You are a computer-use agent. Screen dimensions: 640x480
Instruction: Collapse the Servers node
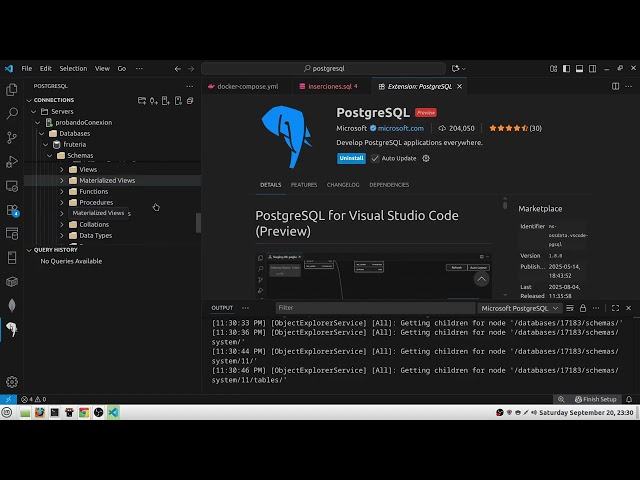pos(33,111)
